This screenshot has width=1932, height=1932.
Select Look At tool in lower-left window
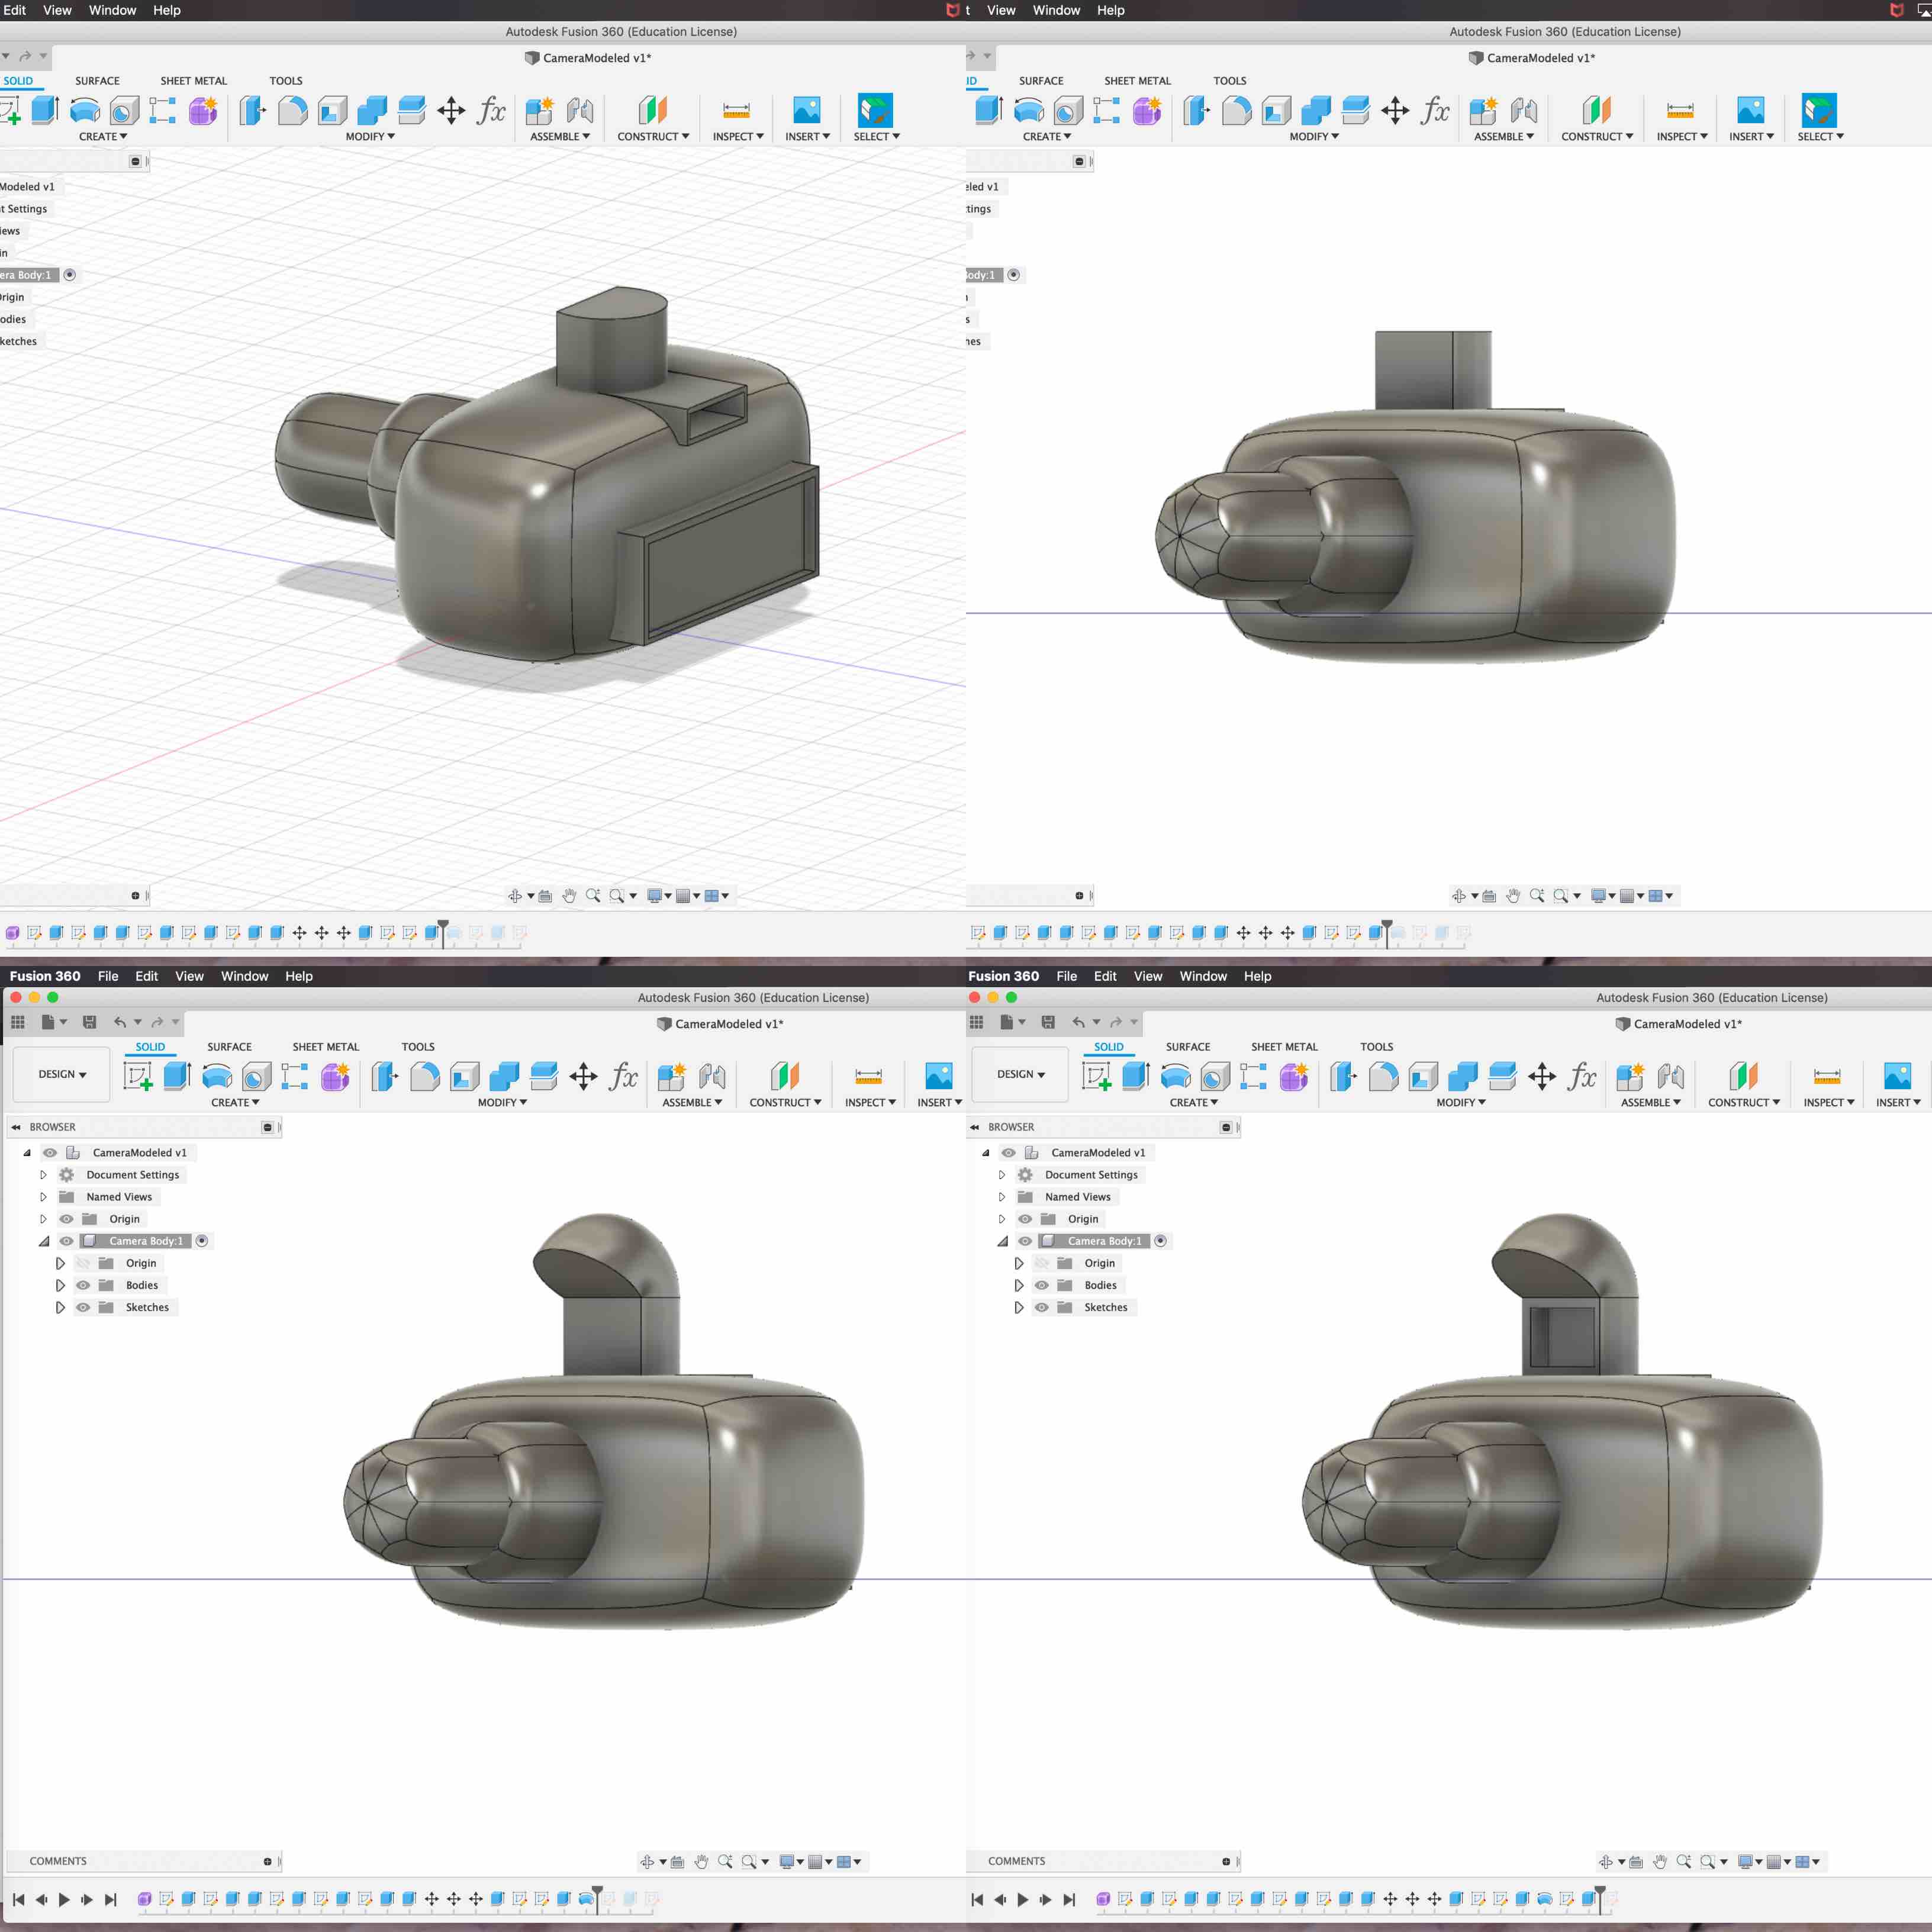(x=677, y=1862)
